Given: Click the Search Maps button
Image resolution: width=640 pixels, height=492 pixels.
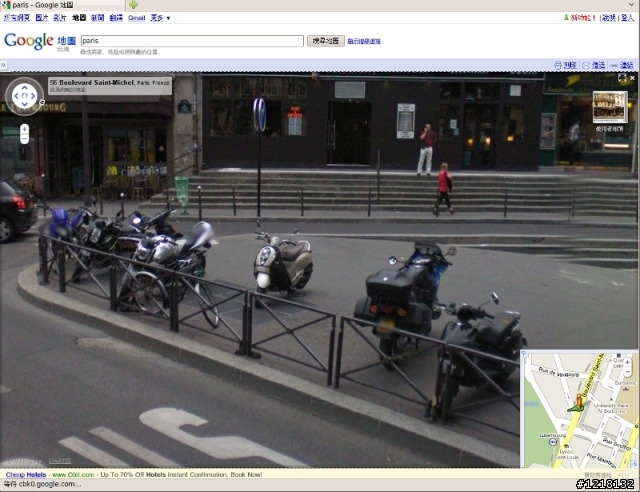Looking at the screenshot, I should pos(325,41).
